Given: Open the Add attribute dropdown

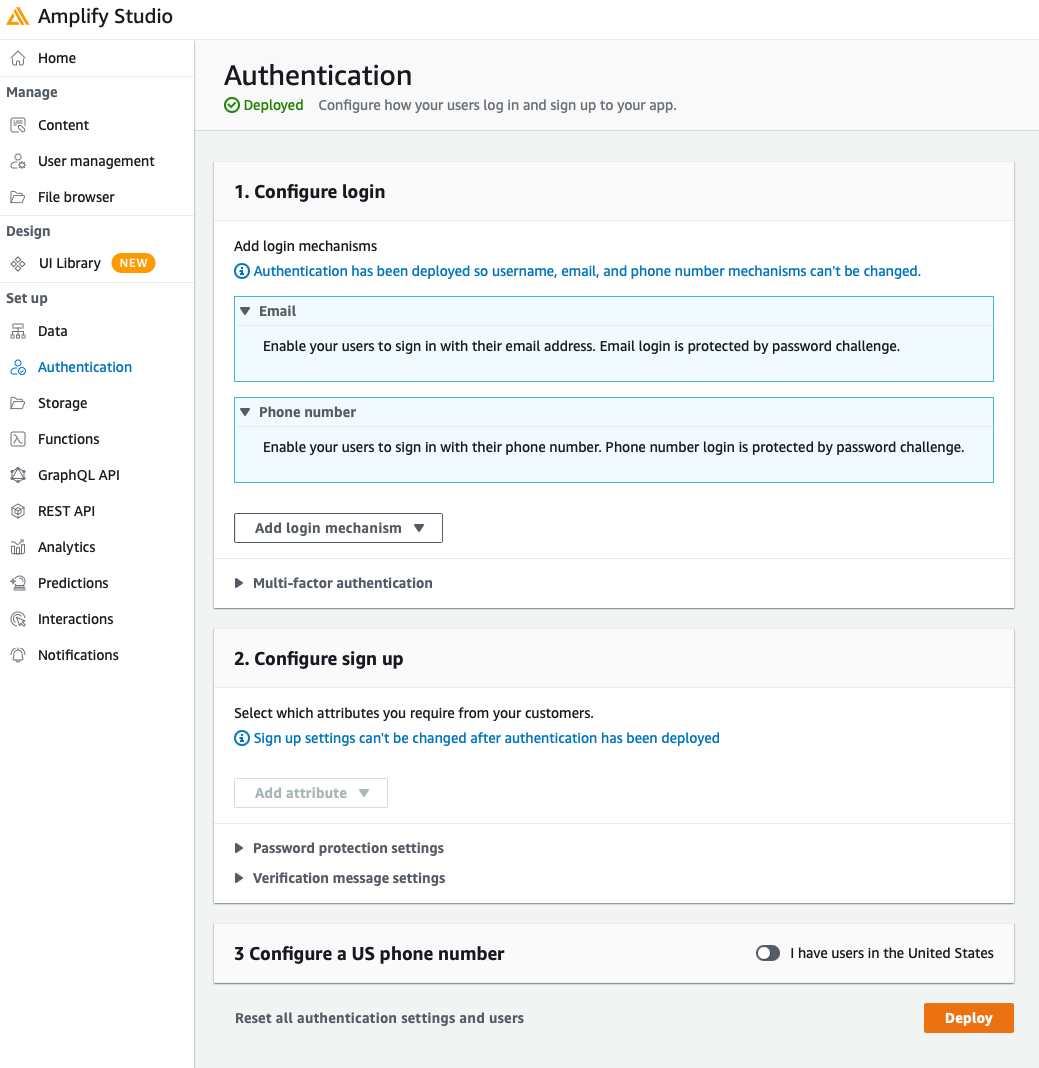Looking at the screenshot, I should [x=310, y=793].
